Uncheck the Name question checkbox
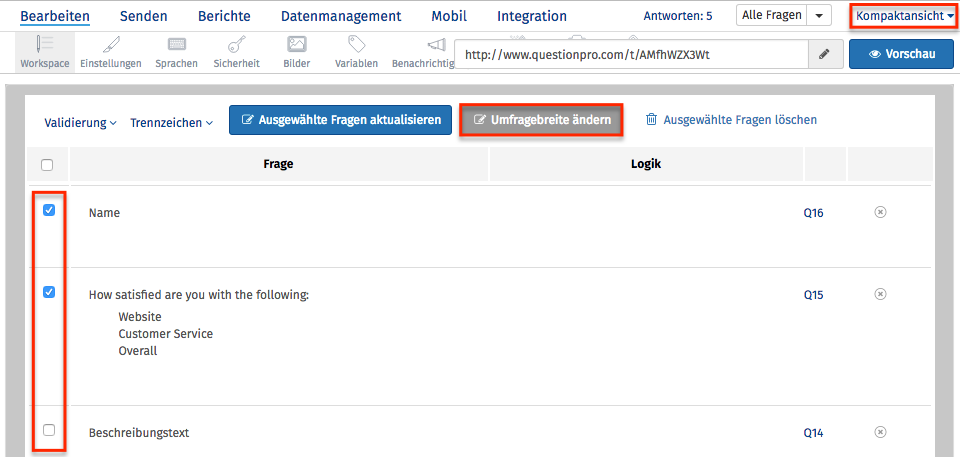 coord(49,210)
